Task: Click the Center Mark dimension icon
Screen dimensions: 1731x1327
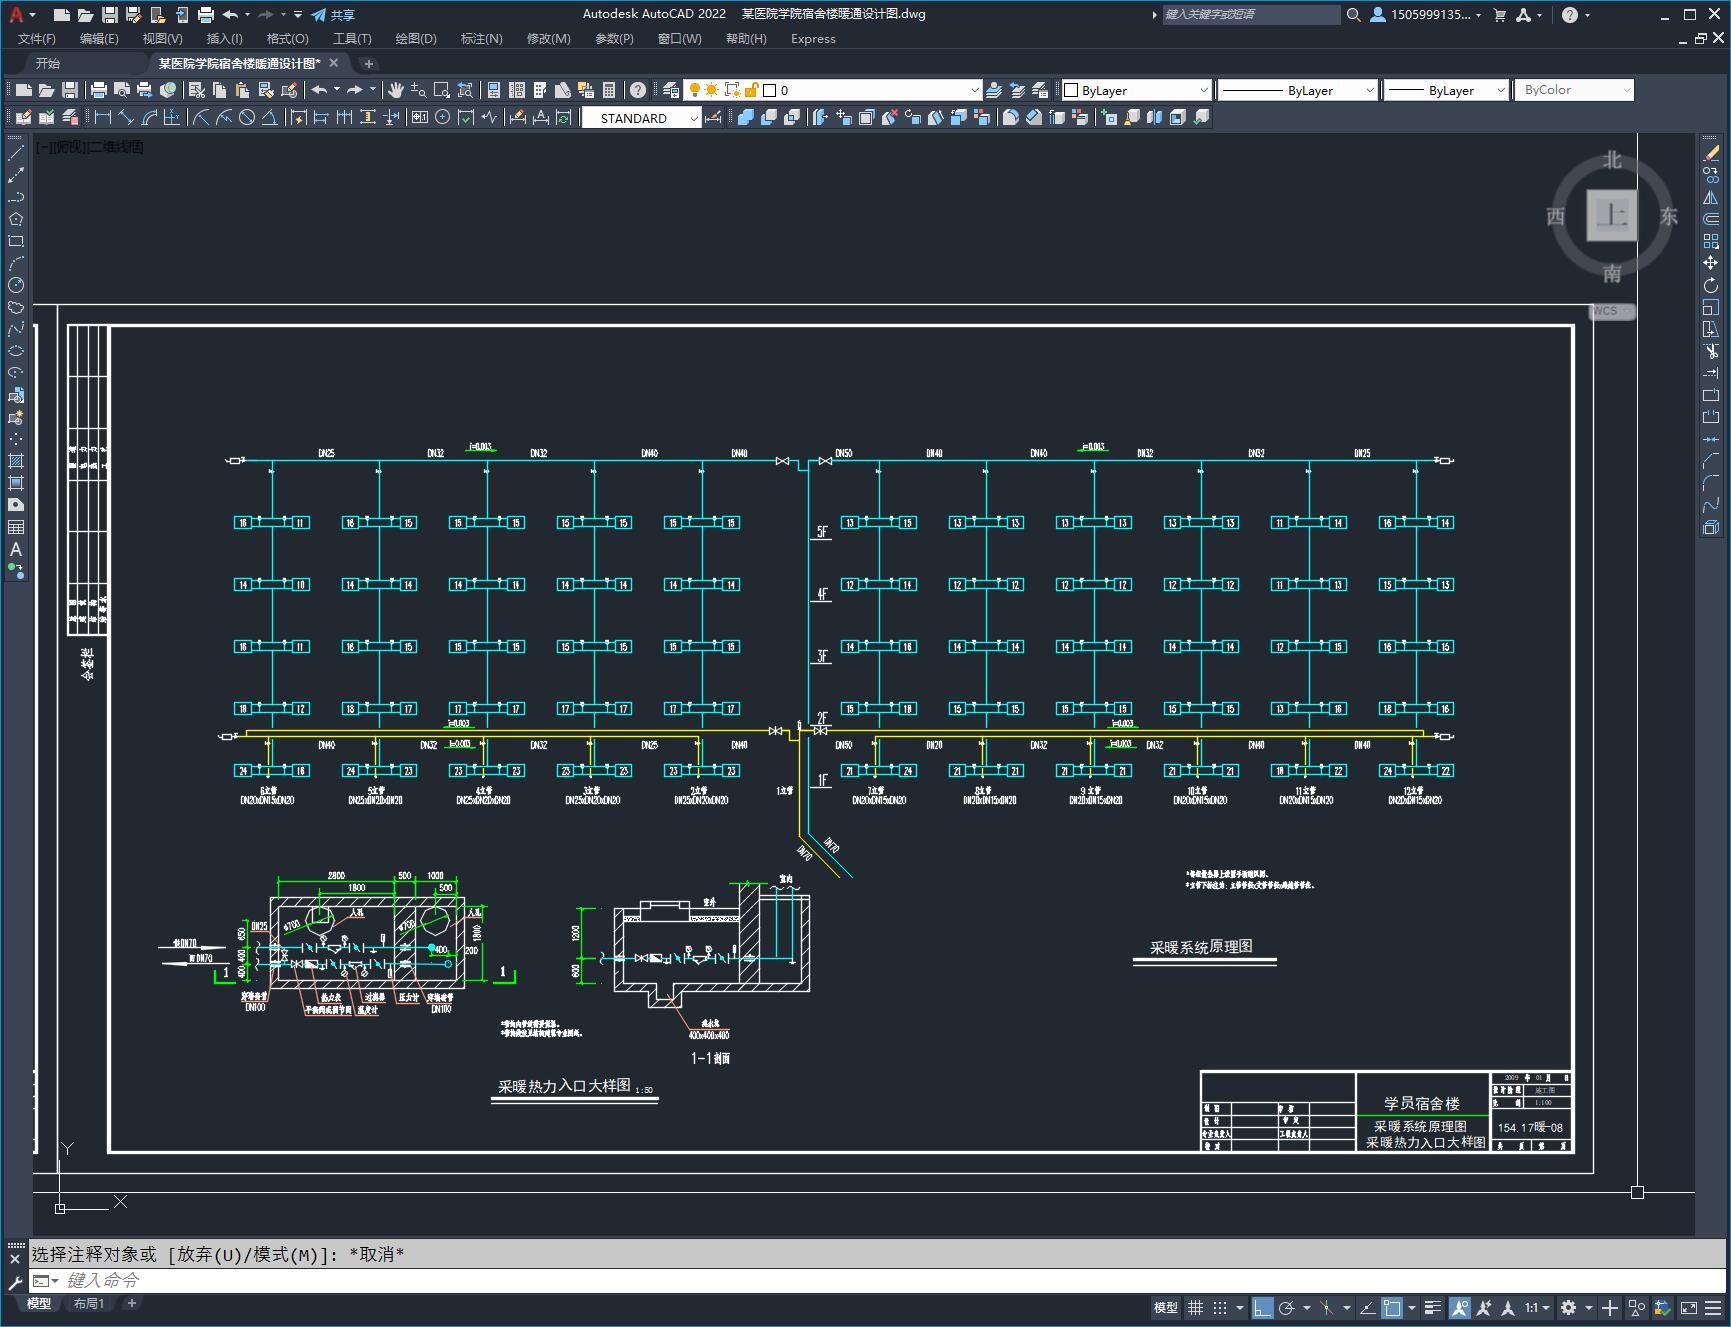Action: click(442, 117)
